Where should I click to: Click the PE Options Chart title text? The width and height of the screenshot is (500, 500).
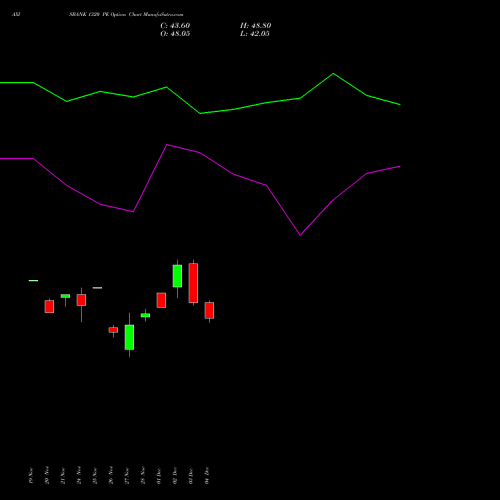pos(126,15)
